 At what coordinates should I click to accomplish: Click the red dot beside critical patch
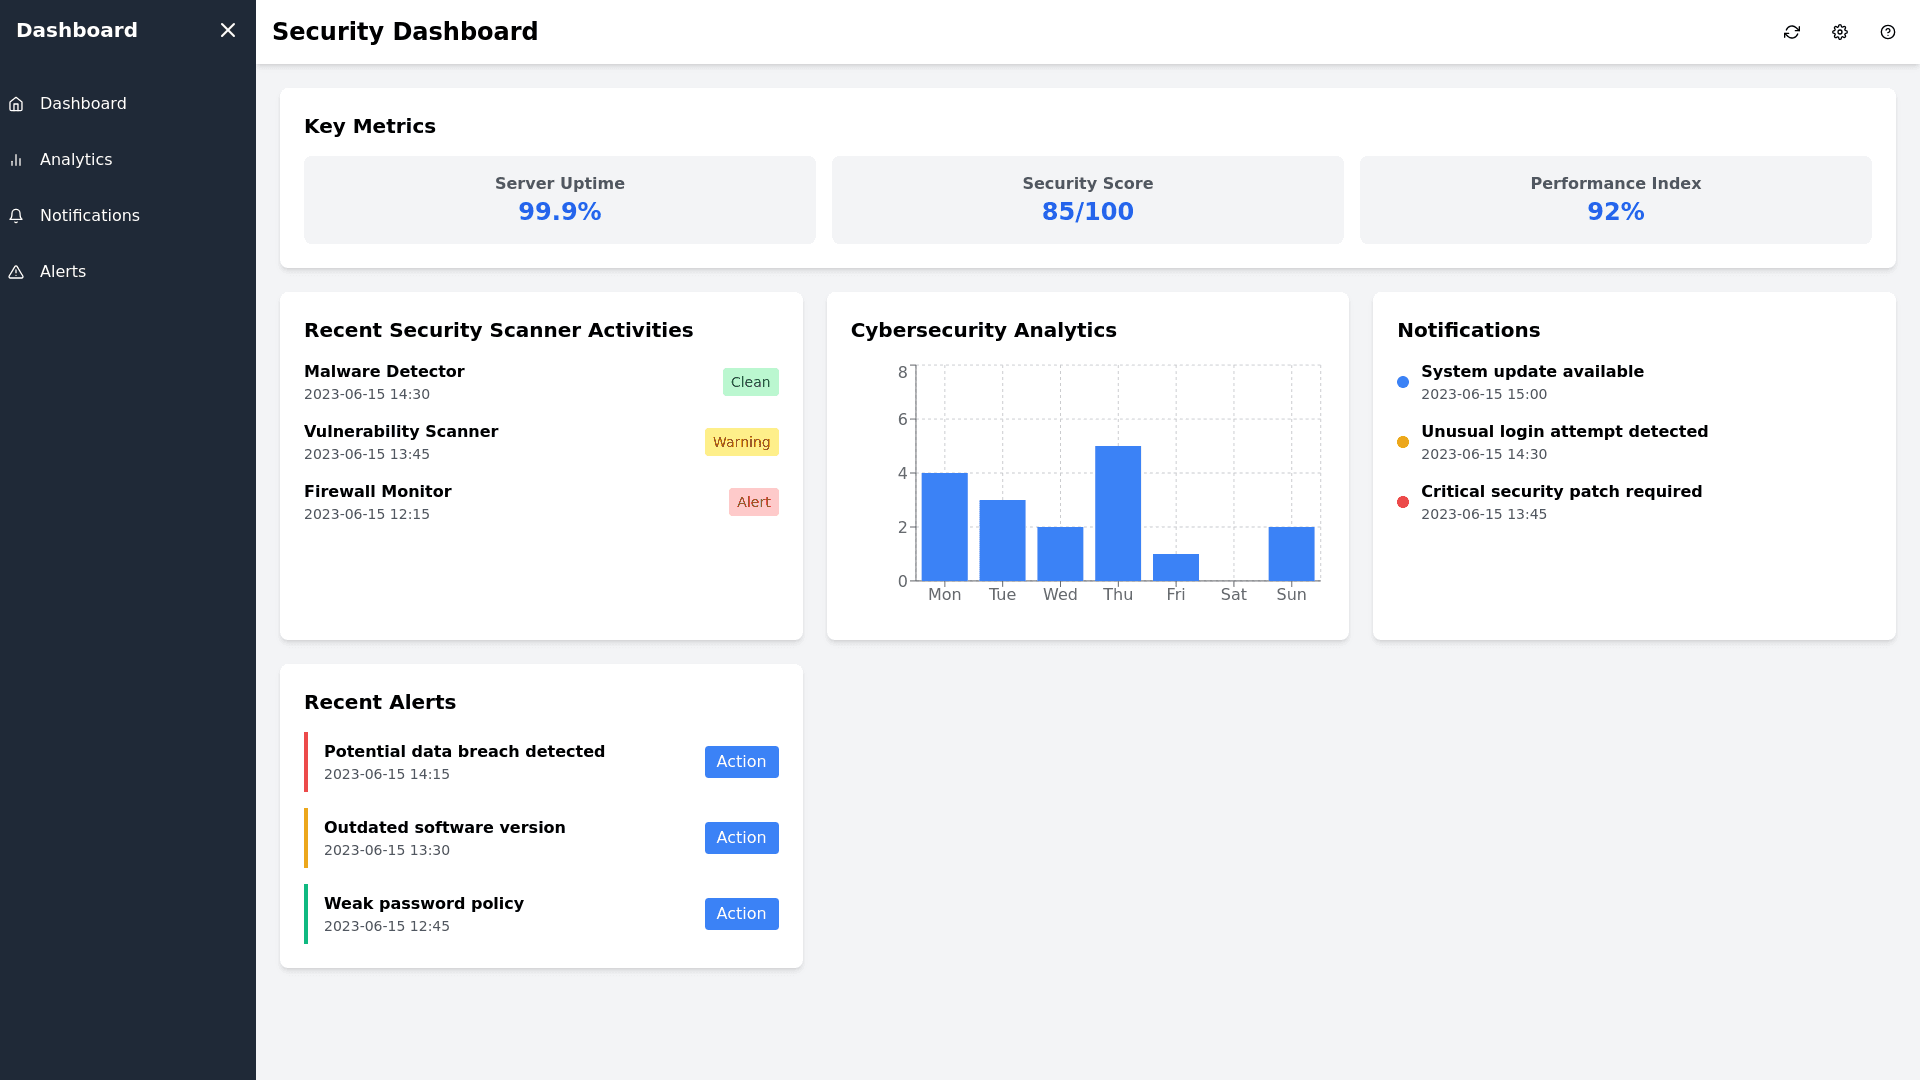(x=1402, y=502)
